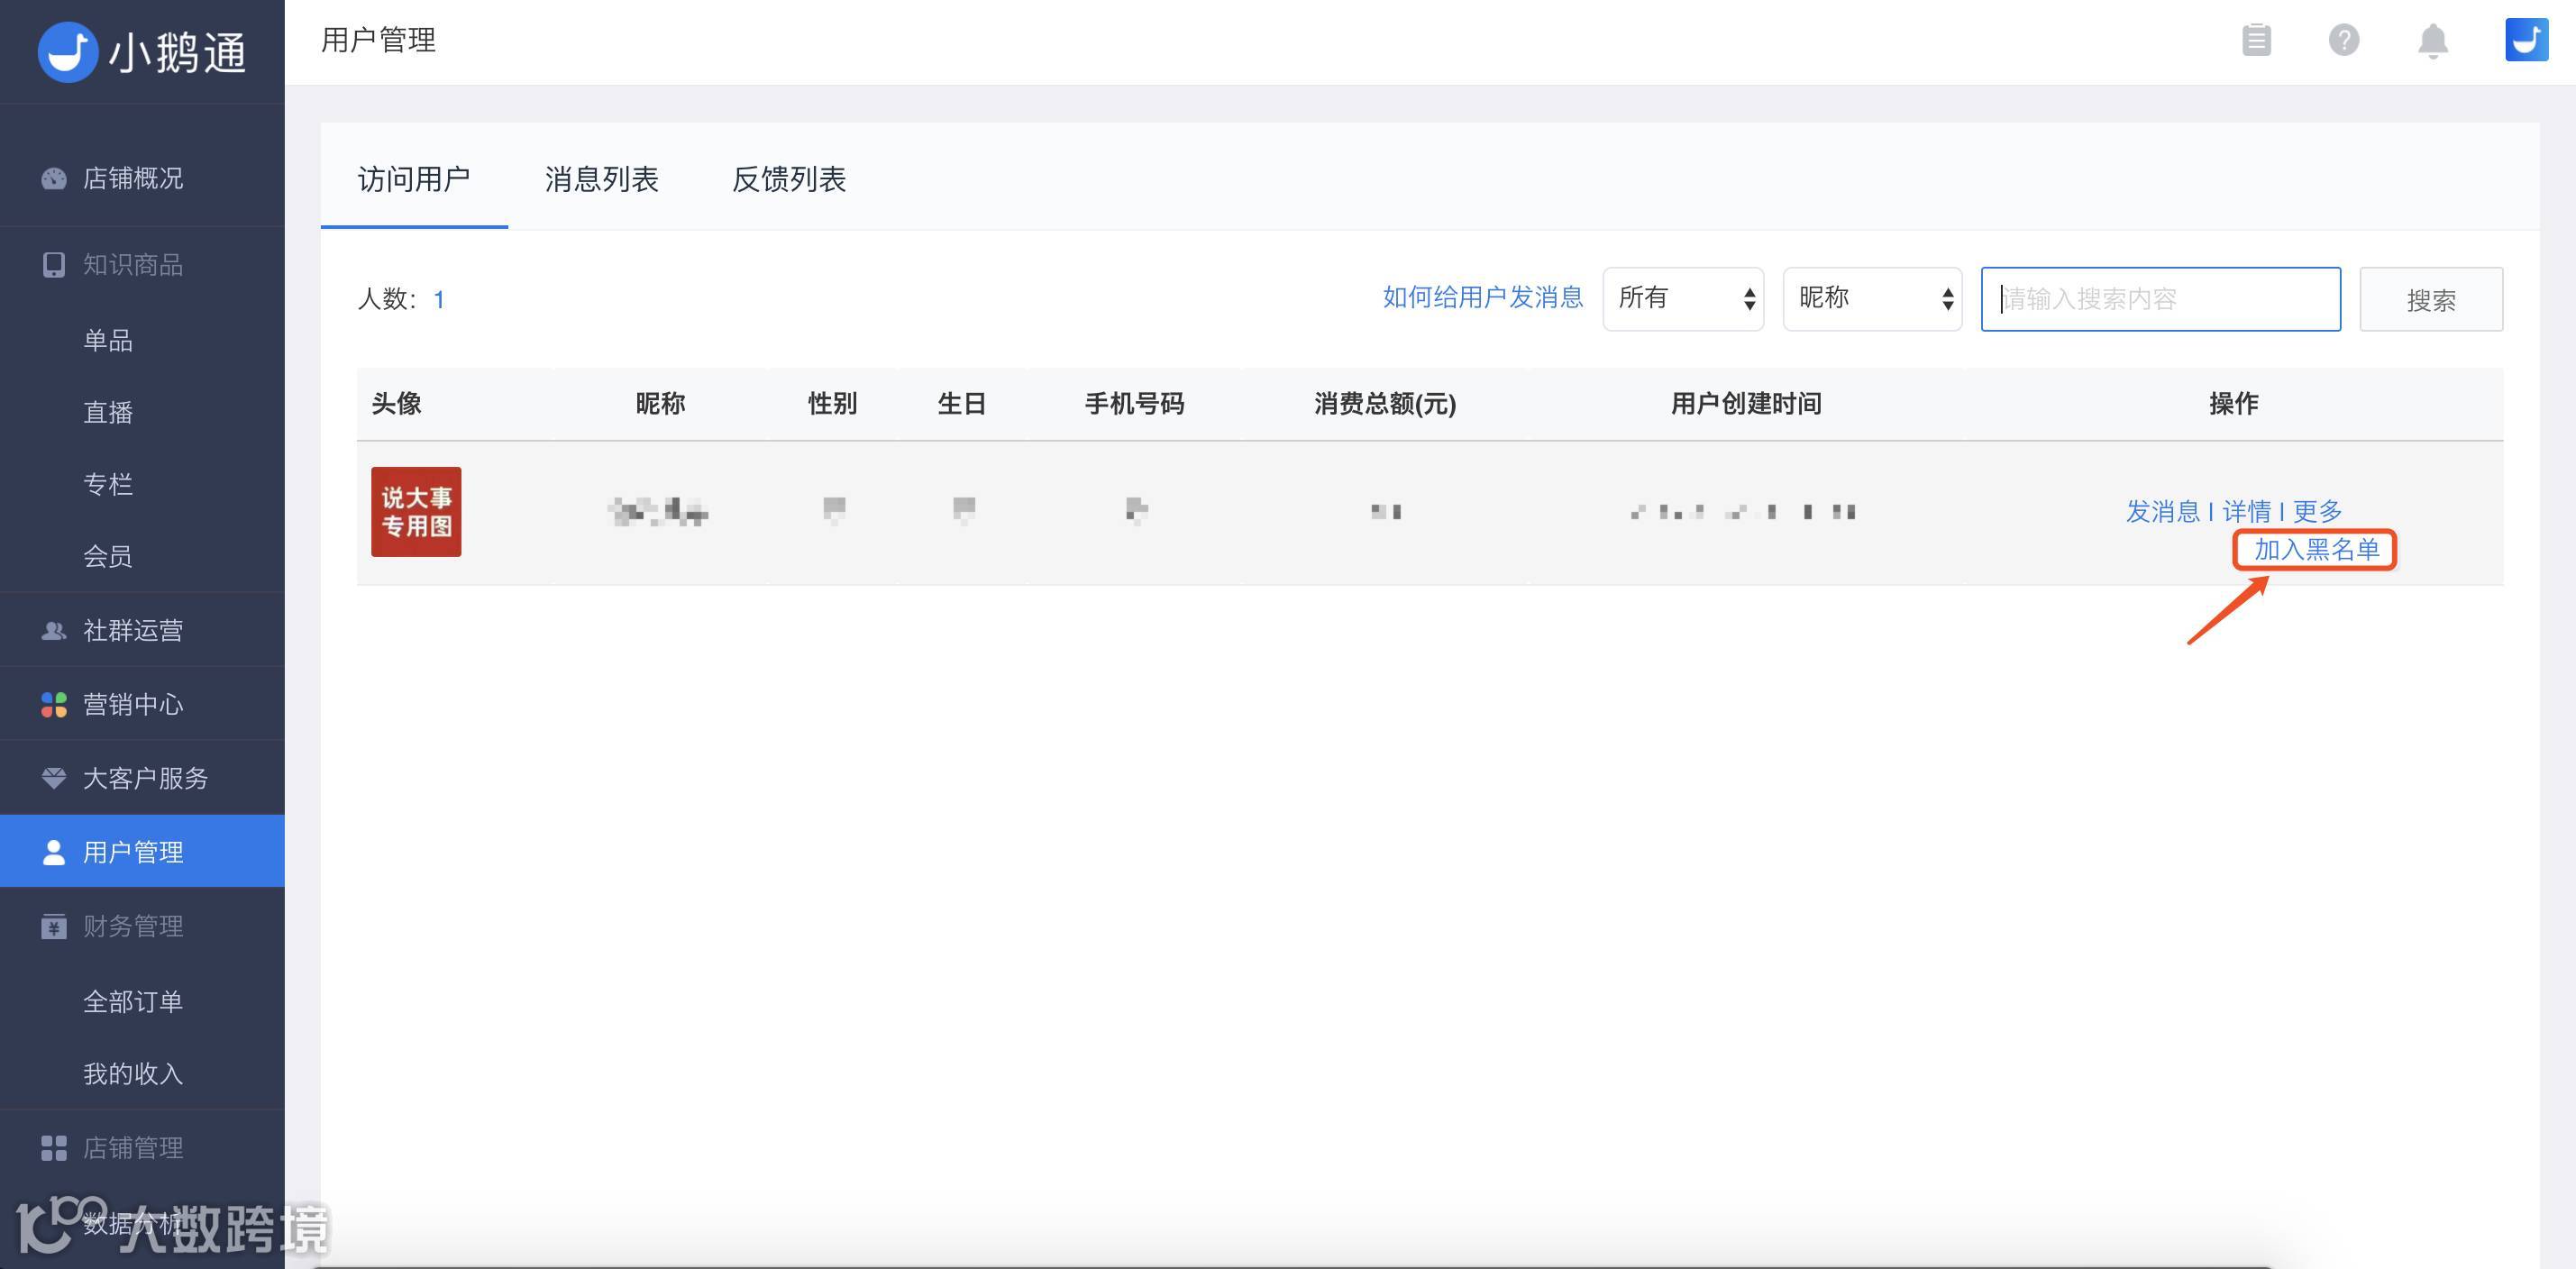Select 大客户服务 diamond icon item
The image size is (2576, 1269).
(x=144, y=778)
